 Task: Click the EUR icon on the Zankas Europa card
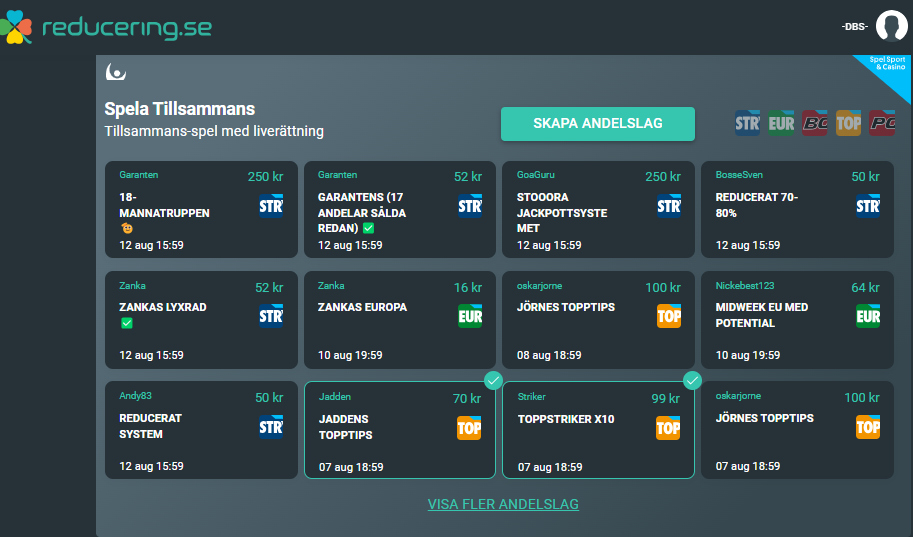pyautogui.click(x=470, y=316)
